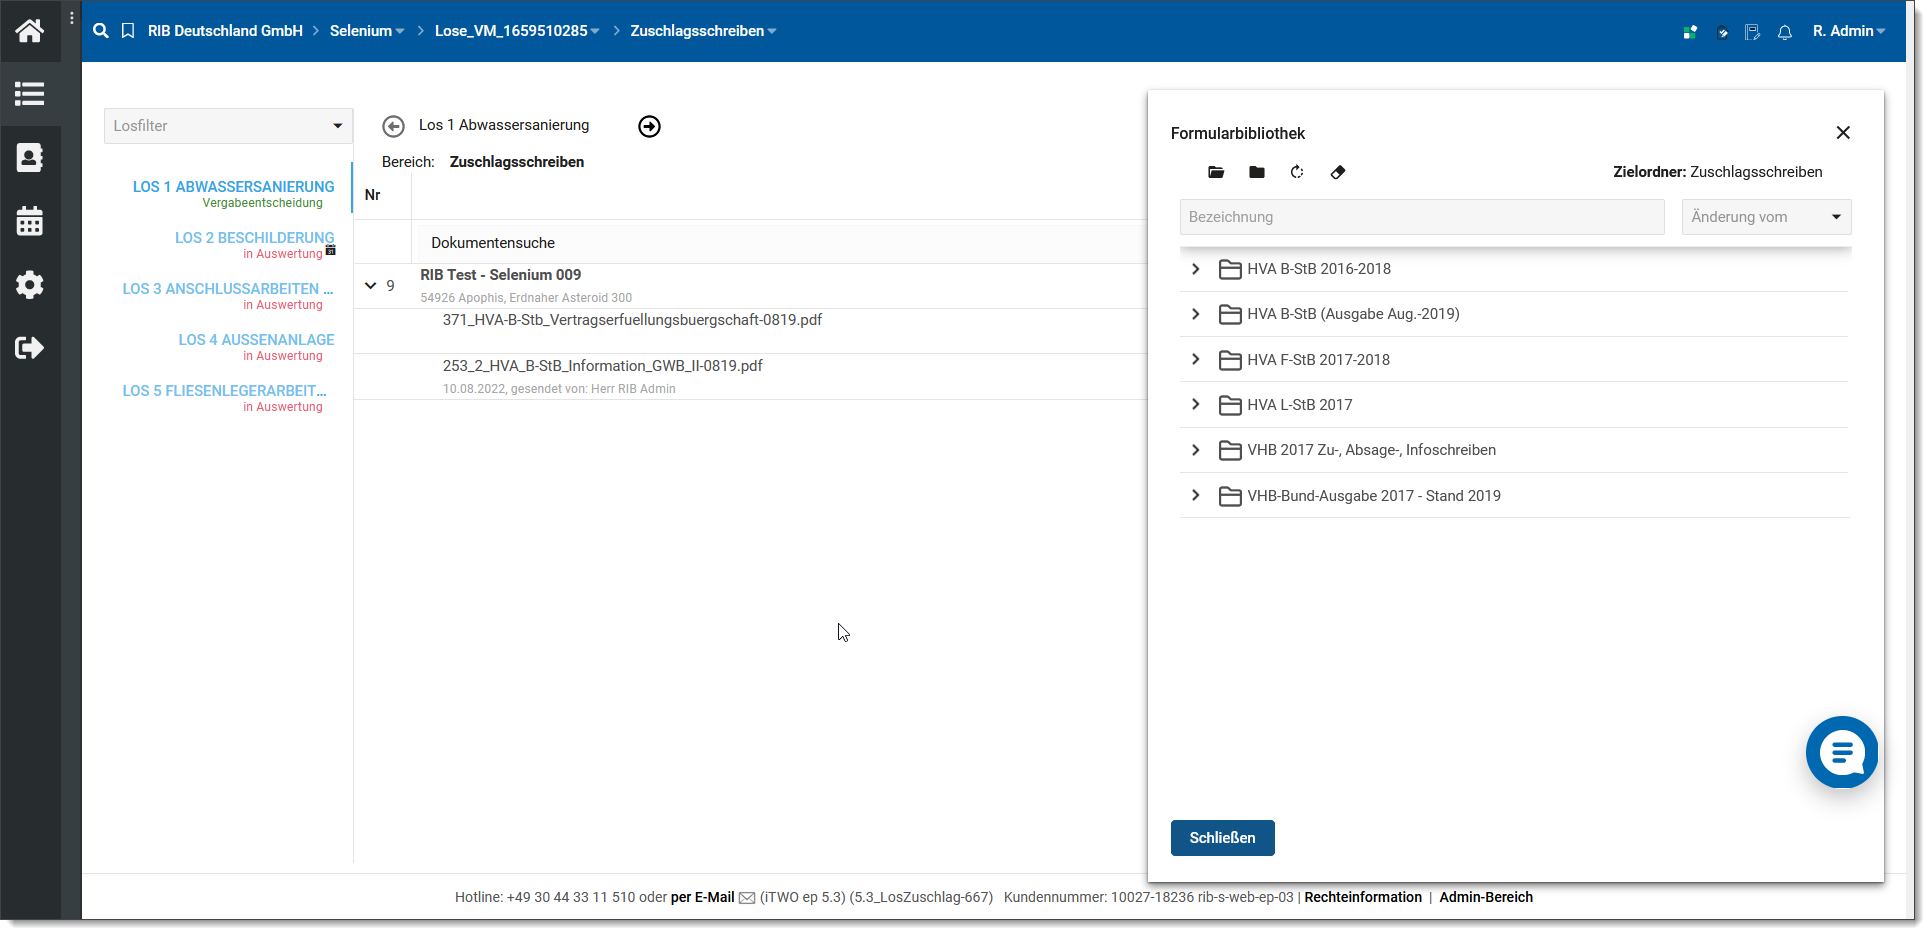Expand VHB-Bund-Ausgabe 2017 - Stand 2019 folder
Image resolution: width=1930 pixels, height=935 pixels.
(1196, 496)
